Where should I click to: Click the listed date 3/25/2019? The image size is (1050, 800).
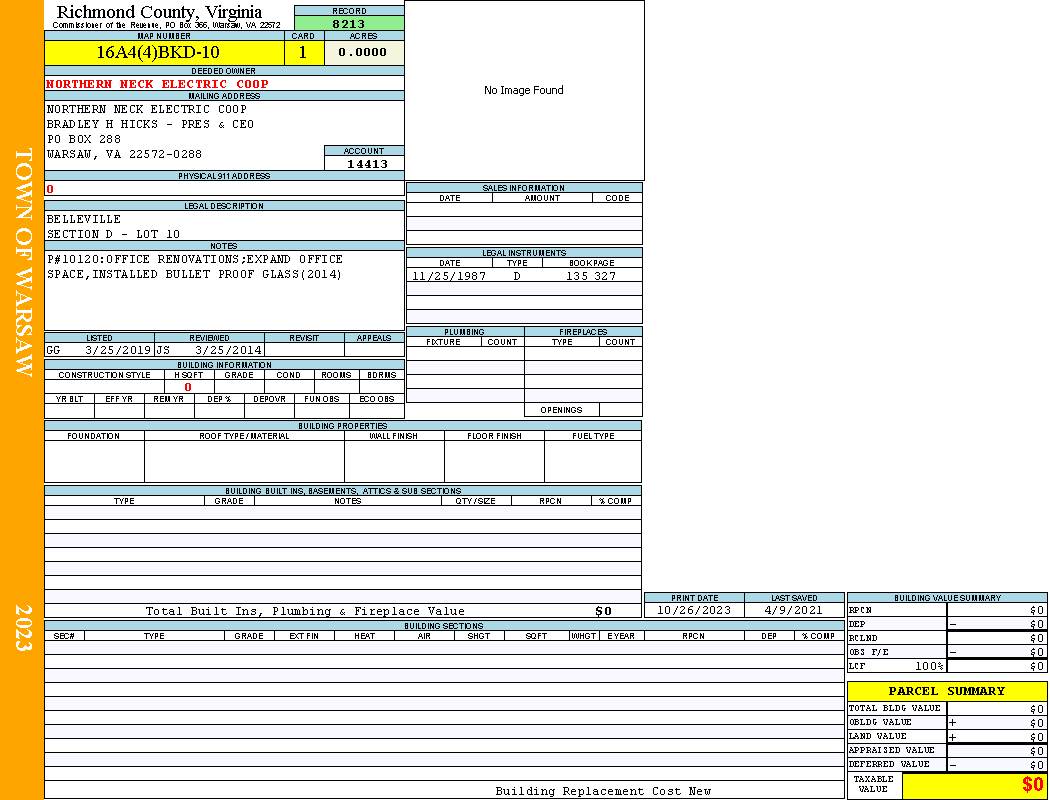point(117,350)
